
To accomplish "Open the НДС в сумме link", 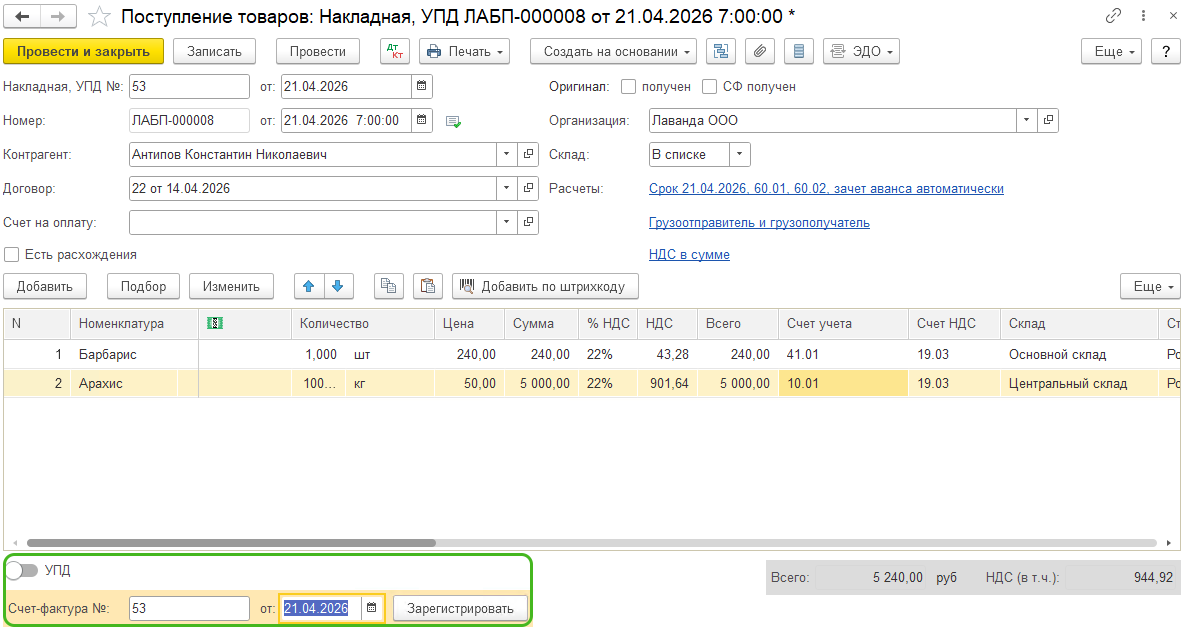I will coord(689,255).
